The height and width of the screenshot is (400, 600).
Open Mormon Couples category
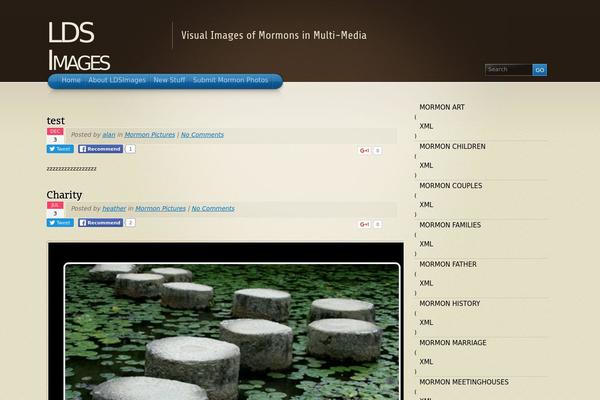[451, 186]
